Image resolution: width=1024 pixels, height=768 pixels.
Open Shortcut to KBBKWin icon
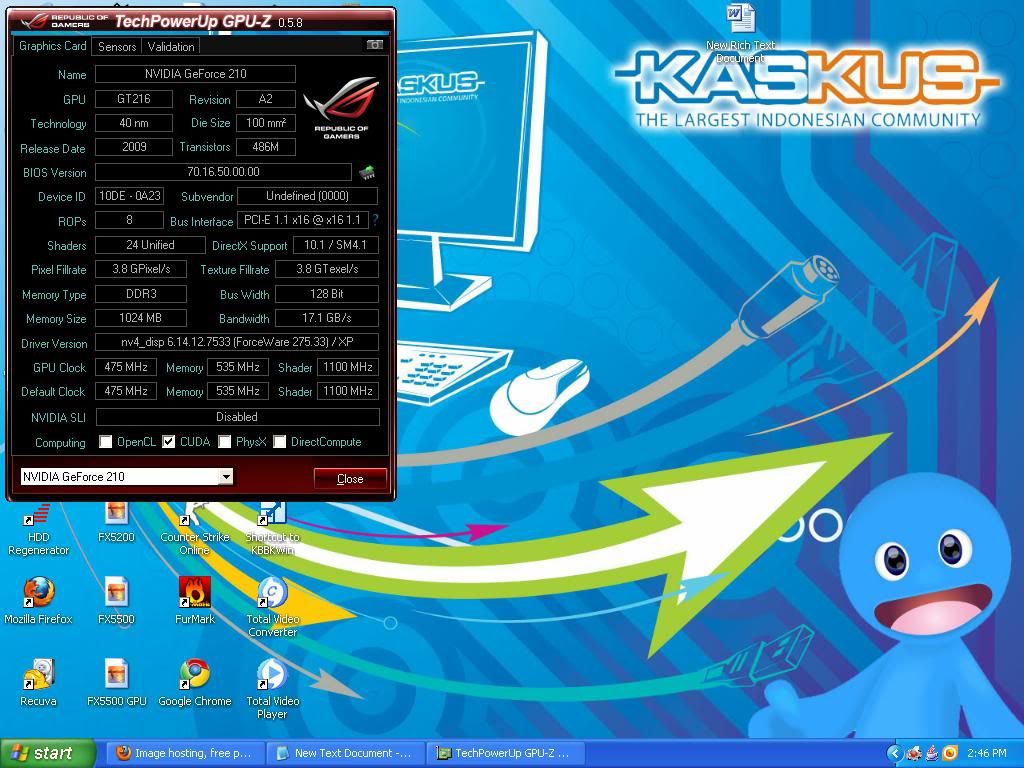[272, 528]
